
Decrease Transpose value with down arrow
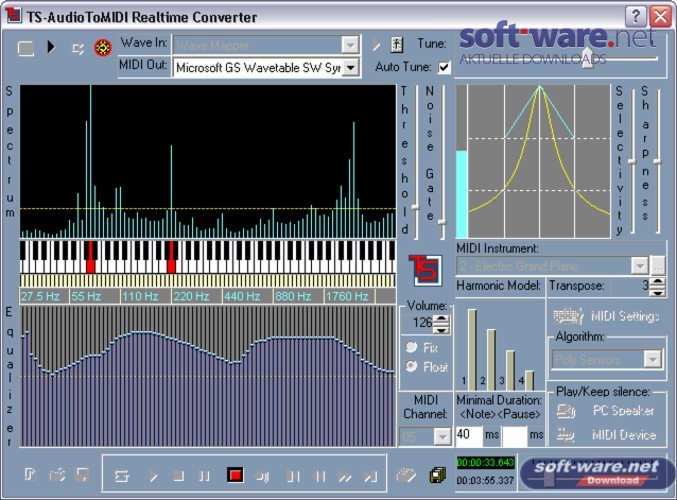tap(658, 291)
